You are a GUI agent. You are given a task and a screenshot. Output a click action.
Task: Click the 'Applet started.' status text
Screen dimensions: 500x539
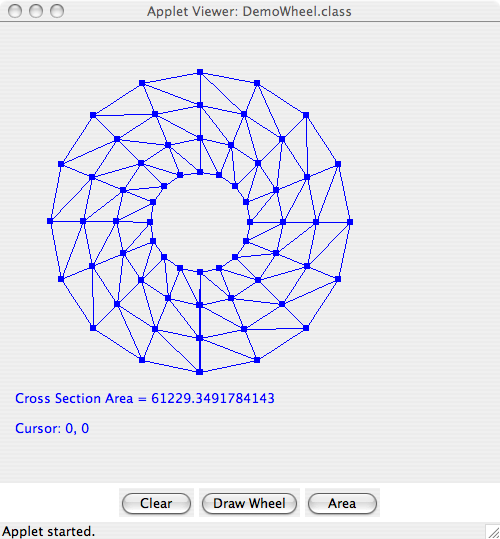[48, 531]
